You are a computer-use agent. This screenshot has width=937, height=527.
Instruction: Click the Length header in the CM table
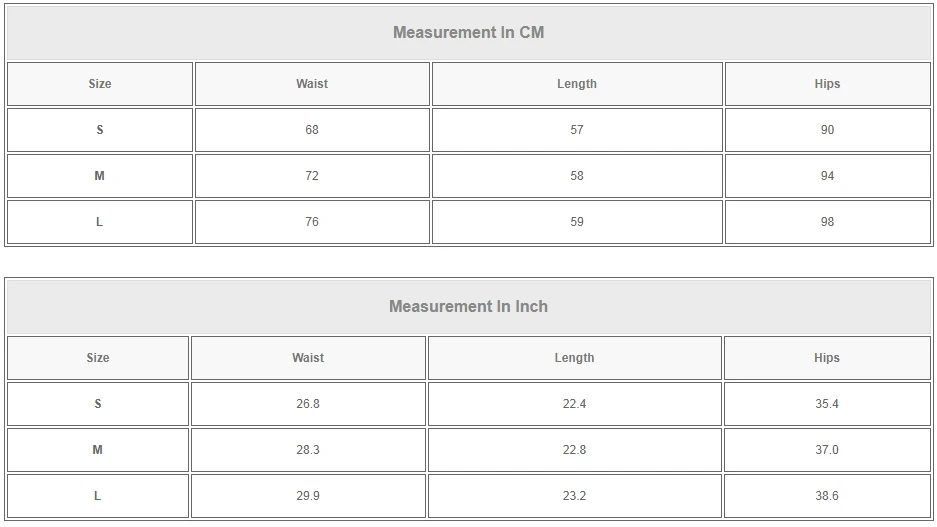coord(577,84)
